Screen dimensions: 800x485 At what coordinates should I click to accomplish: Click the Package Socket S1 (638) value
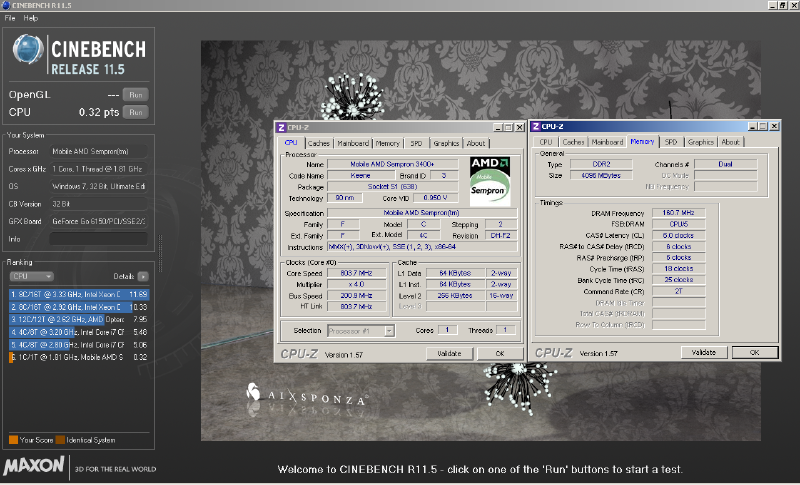pyautogui.click(x=392, y=187)
